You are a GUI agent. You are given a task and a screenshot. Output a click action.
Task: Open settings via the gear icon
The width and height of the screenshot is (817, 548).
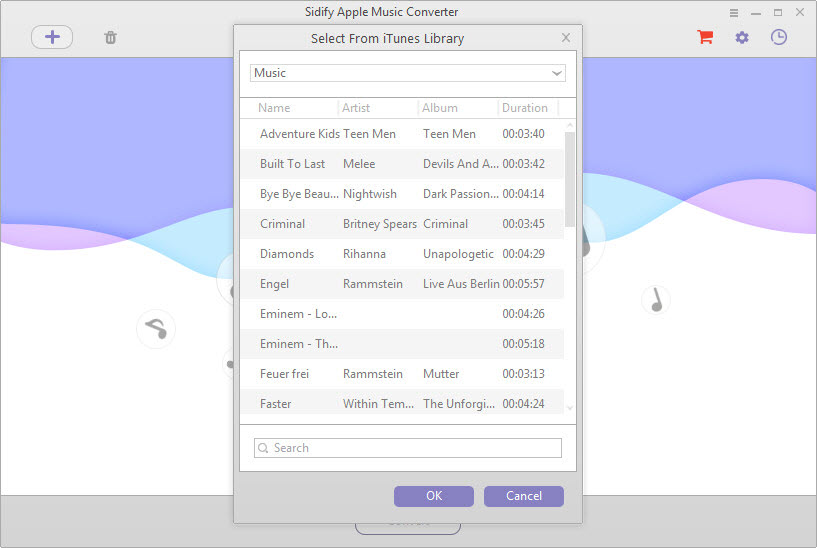(x=742, y=38)
